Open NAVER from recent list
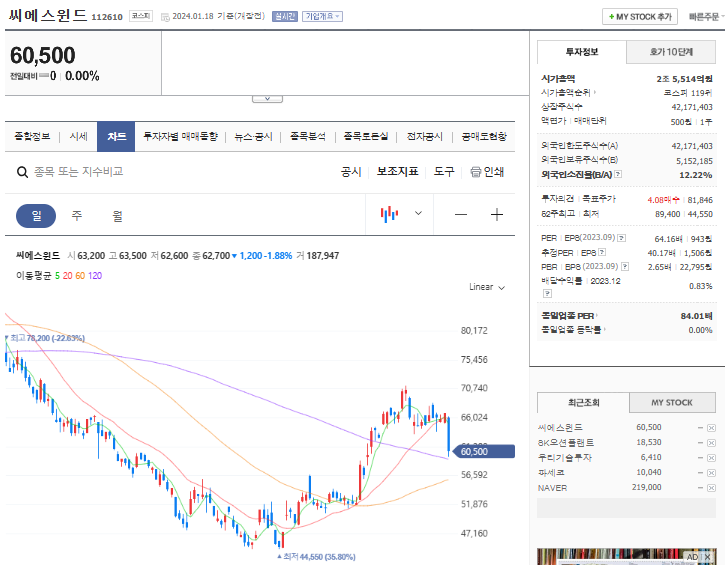 [x=553, y=488]
